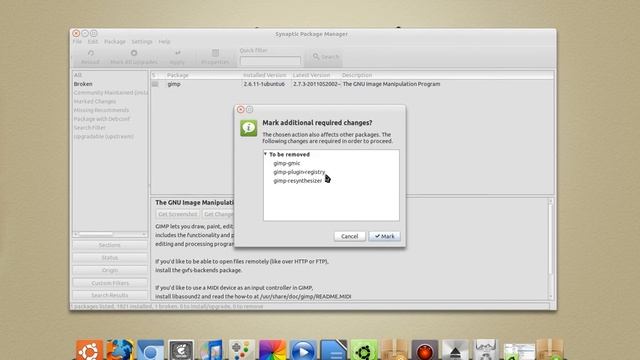Sort by the Package column header

[178, 75]
